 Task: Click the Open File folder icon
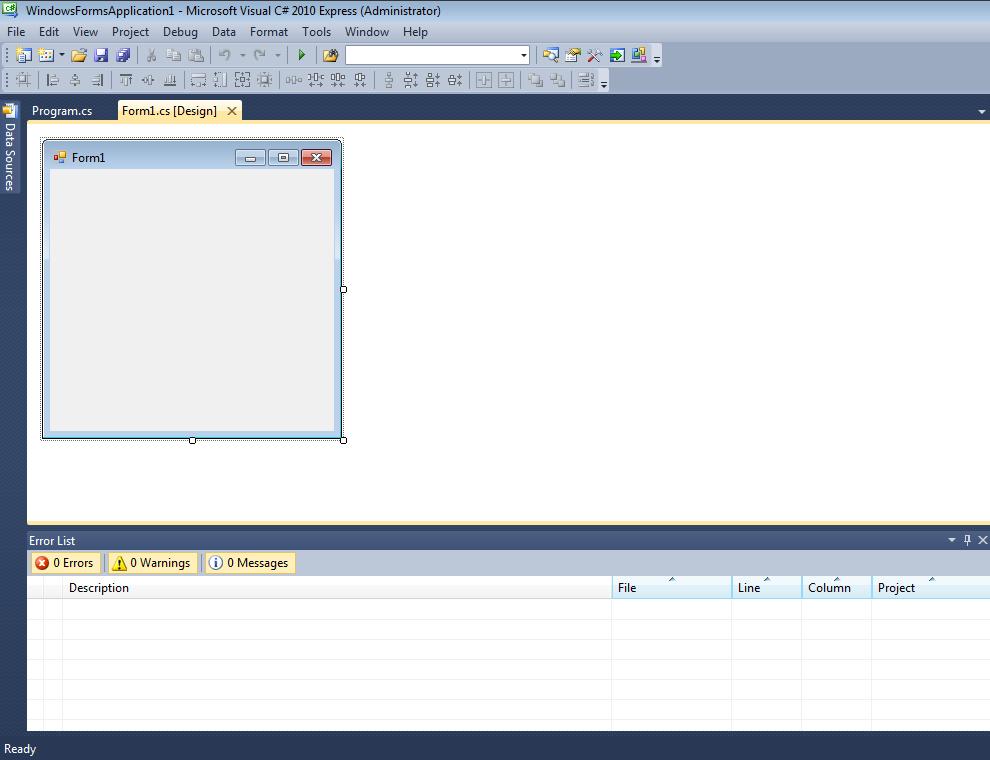tap(79, 56)
